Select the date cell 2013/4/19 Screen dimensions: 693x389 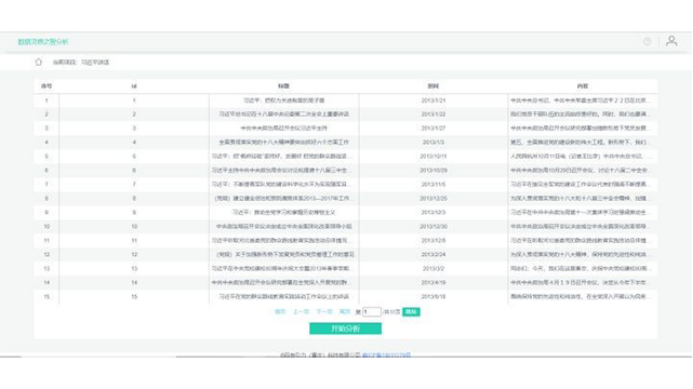pyautogui.click(x=433, y=282)
